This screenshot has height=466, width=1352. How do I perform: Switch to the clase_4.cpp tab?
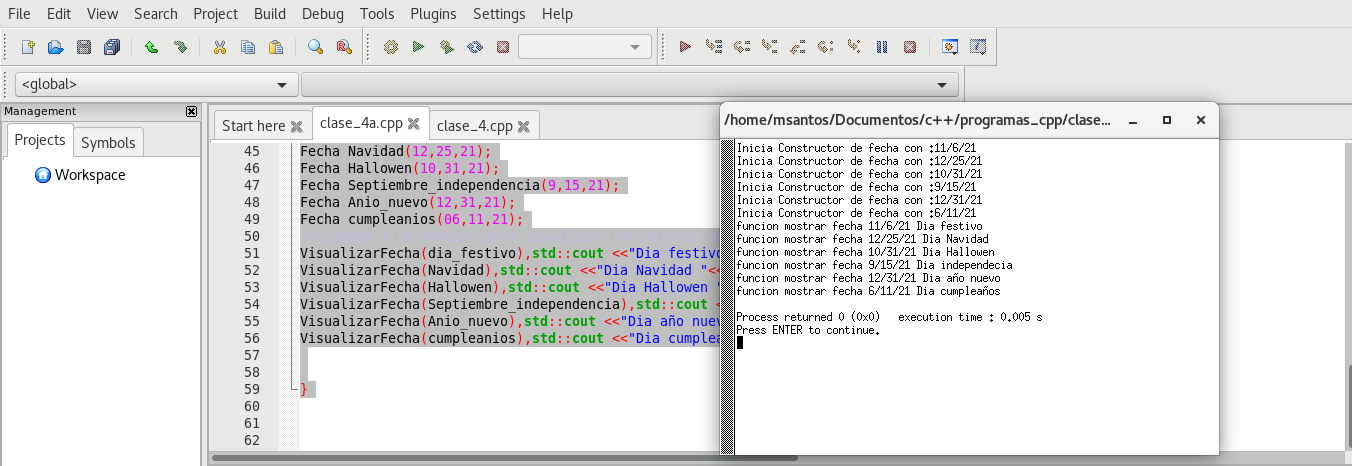[474, 126]
